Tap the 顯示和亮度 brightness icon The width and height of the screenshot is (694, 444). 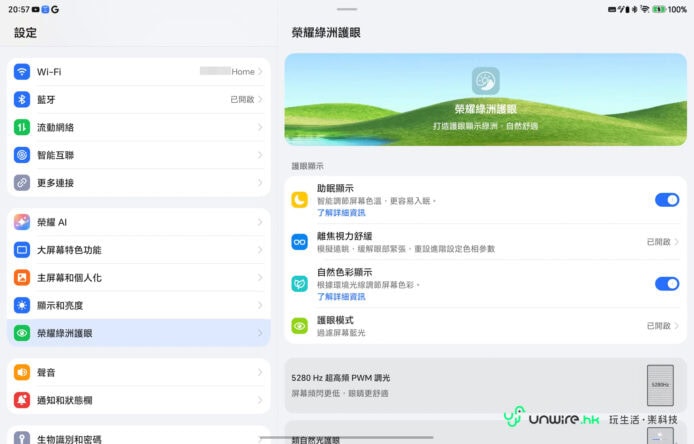coord(22,305)
